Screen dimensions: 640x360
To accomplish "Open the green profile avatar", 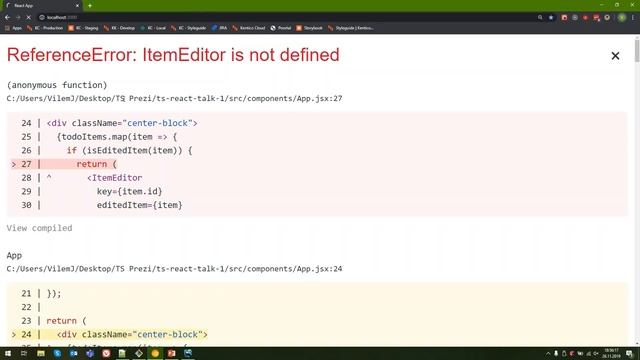I will coord(622,18).
